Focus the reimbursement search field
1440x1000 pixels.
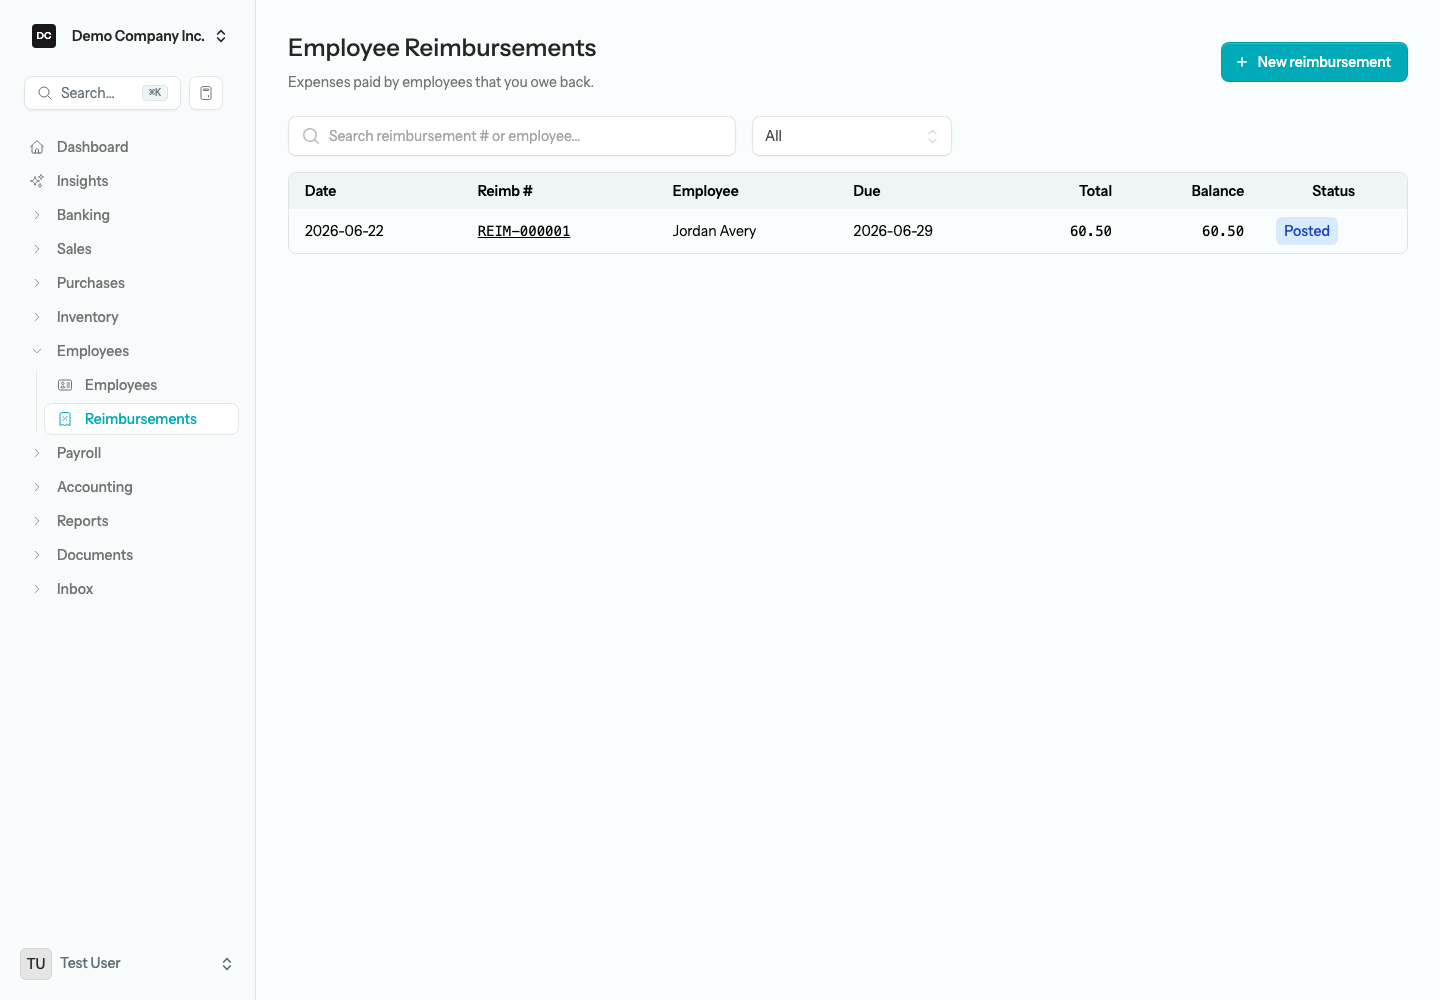[512, 136]
